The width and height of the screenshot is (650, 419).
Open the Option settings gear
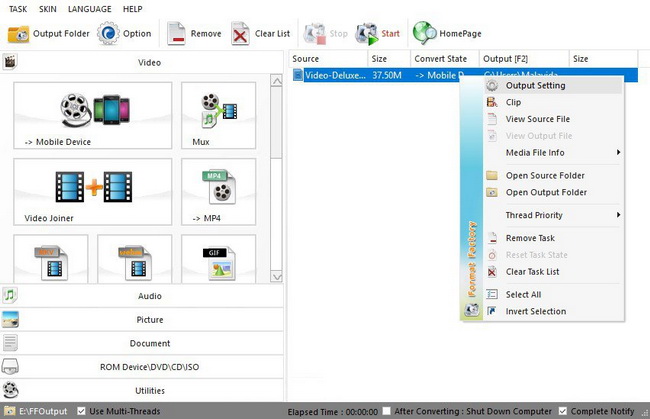tap(108, 34)
